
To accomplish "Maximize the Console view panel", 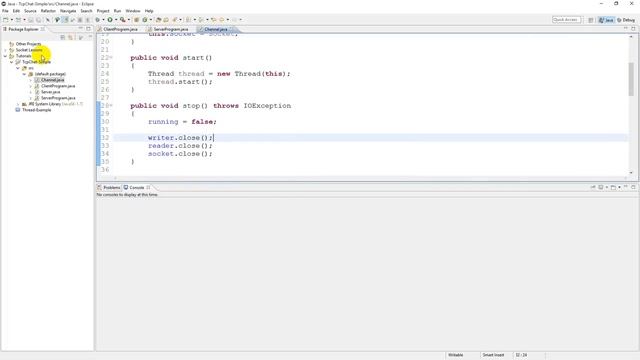I will pyautogui.click(x=633, y=187).
